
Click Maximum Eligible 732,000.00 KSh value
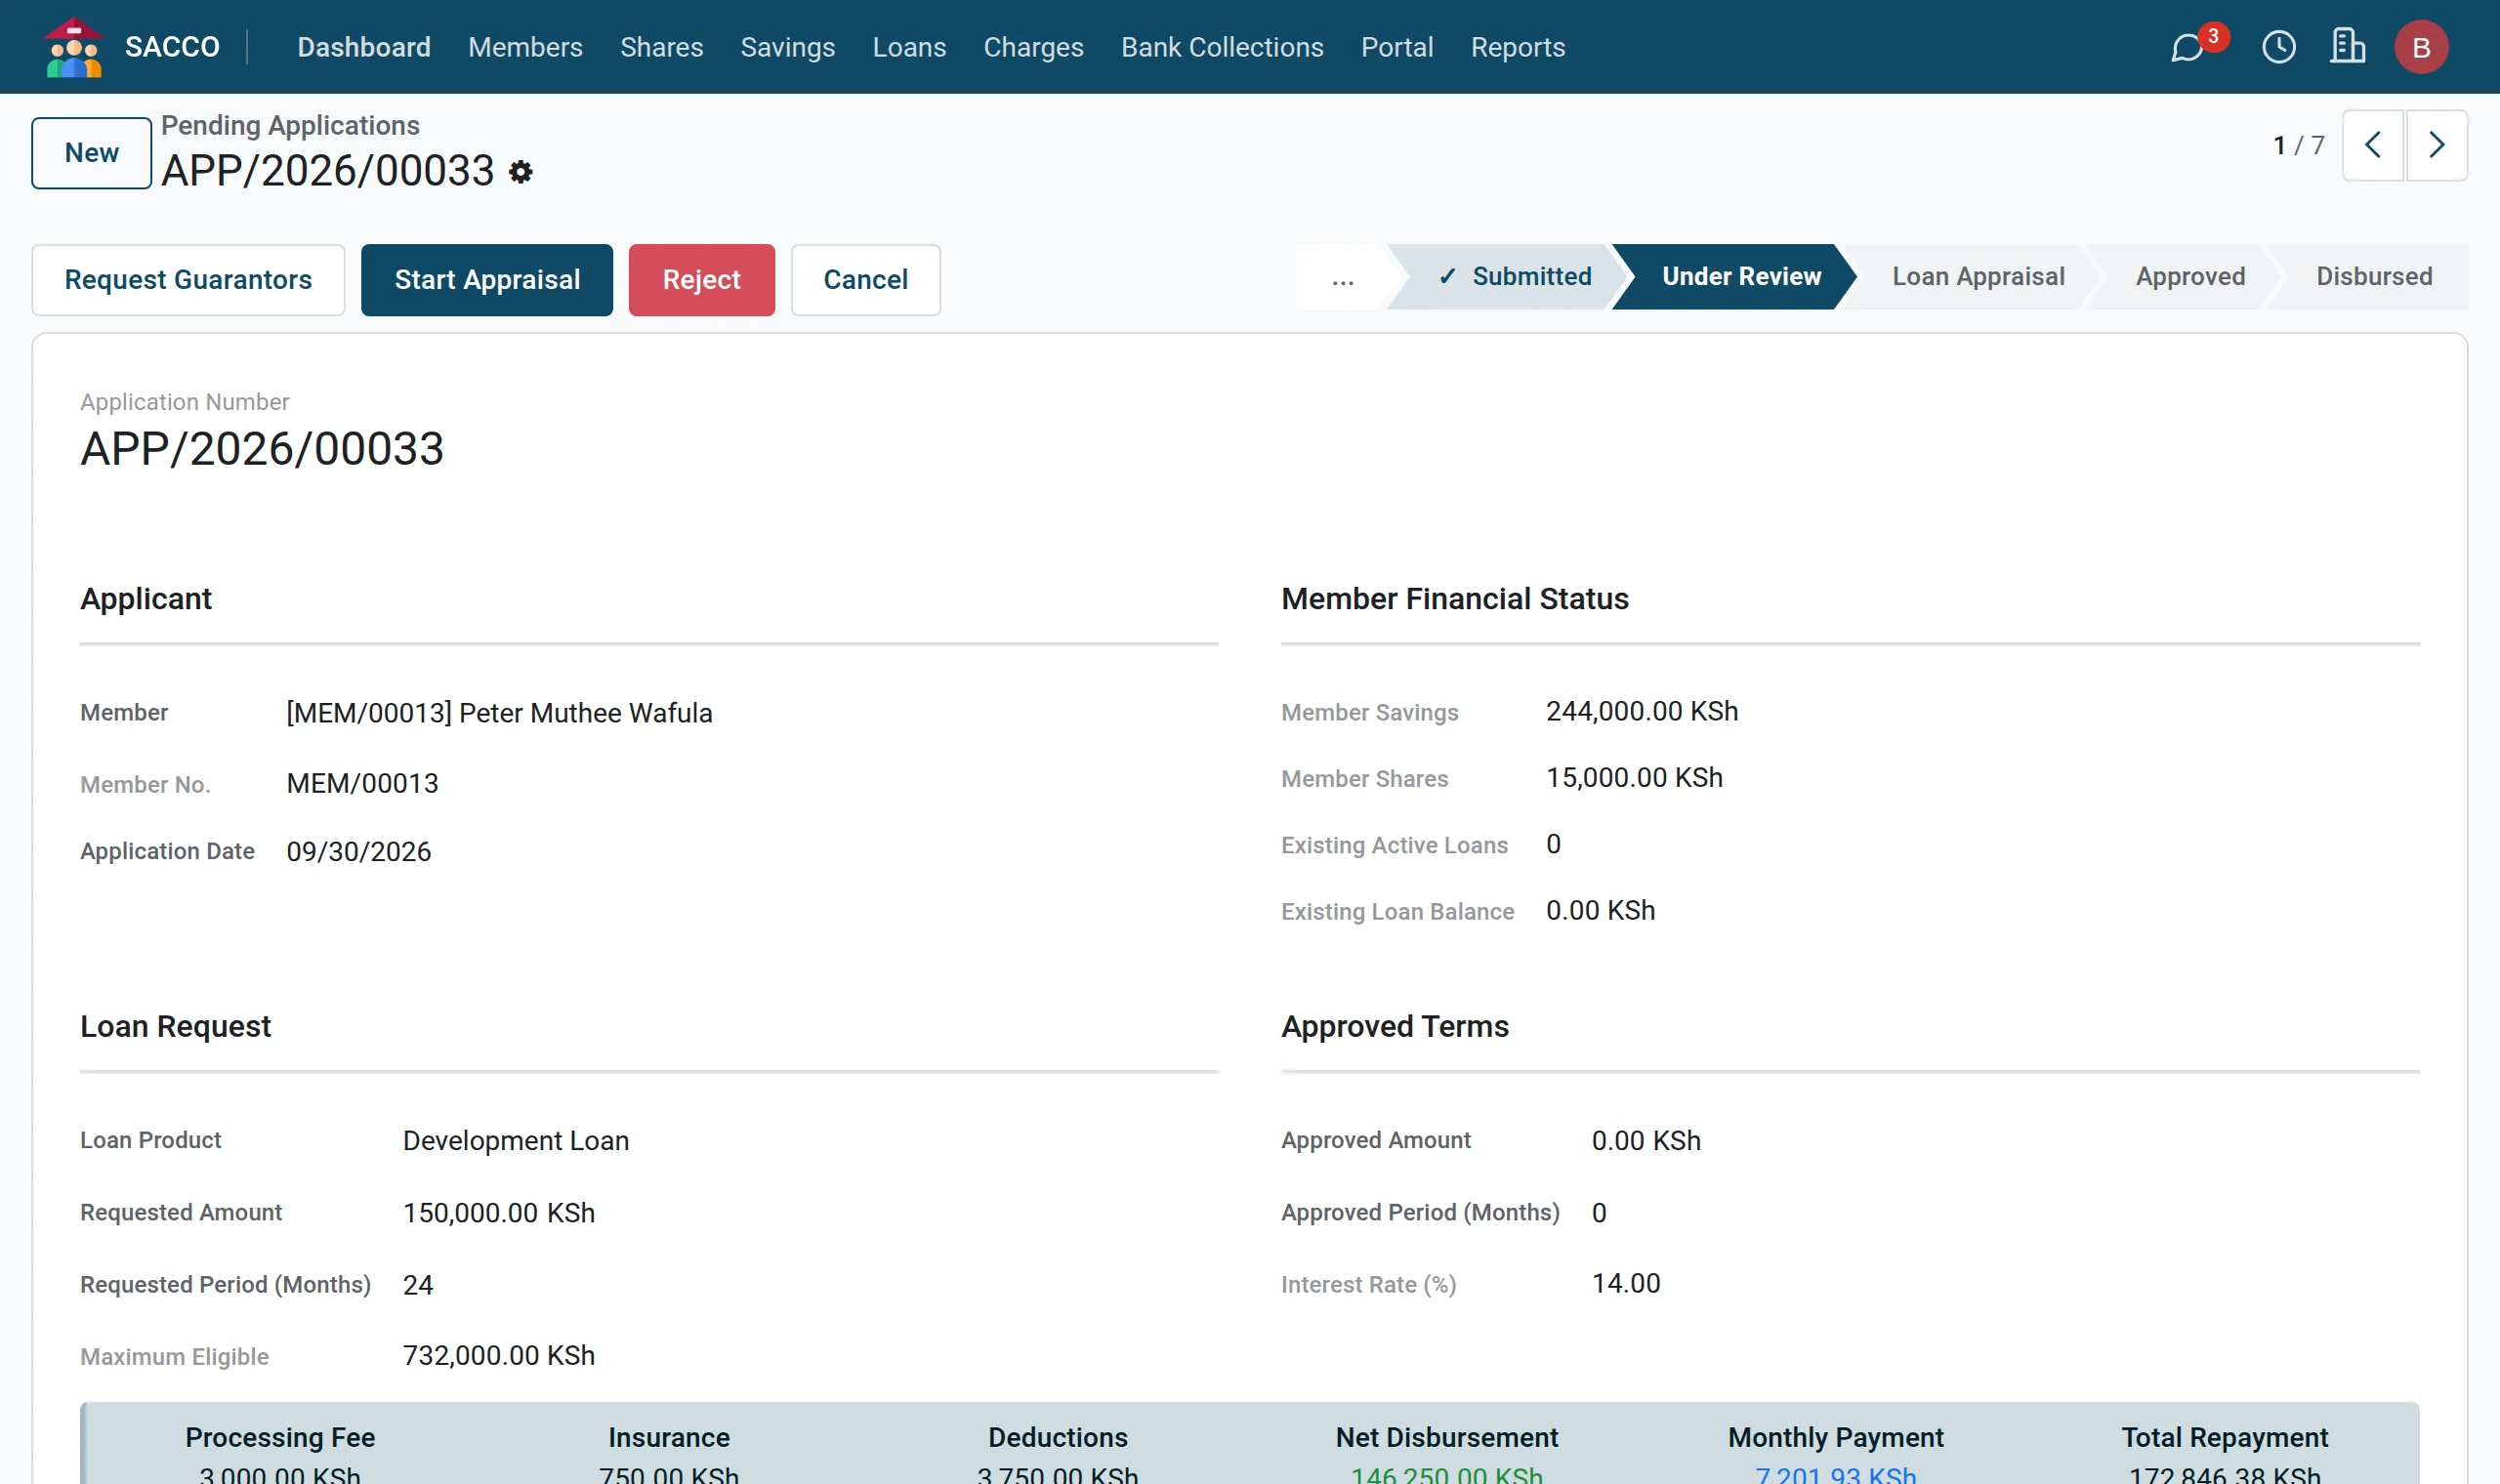coord(499,1356)
